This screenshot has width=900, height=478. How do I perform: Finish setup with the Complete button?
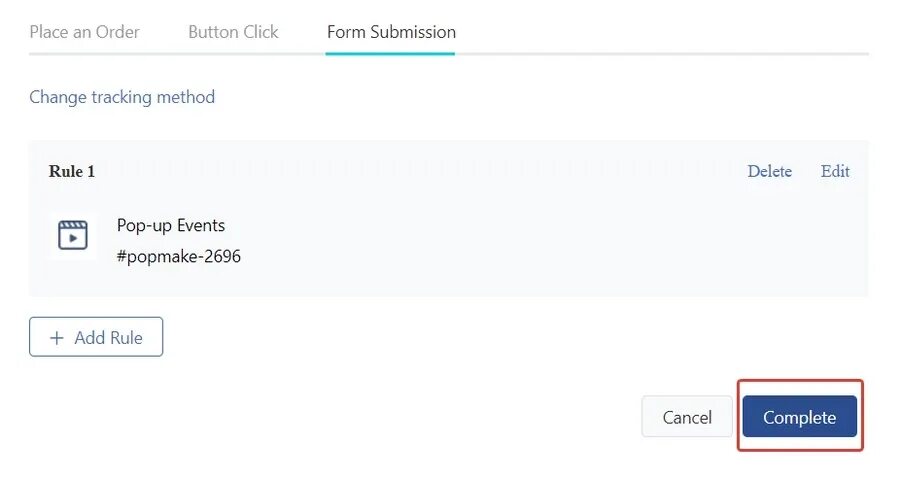pos(800,417)
